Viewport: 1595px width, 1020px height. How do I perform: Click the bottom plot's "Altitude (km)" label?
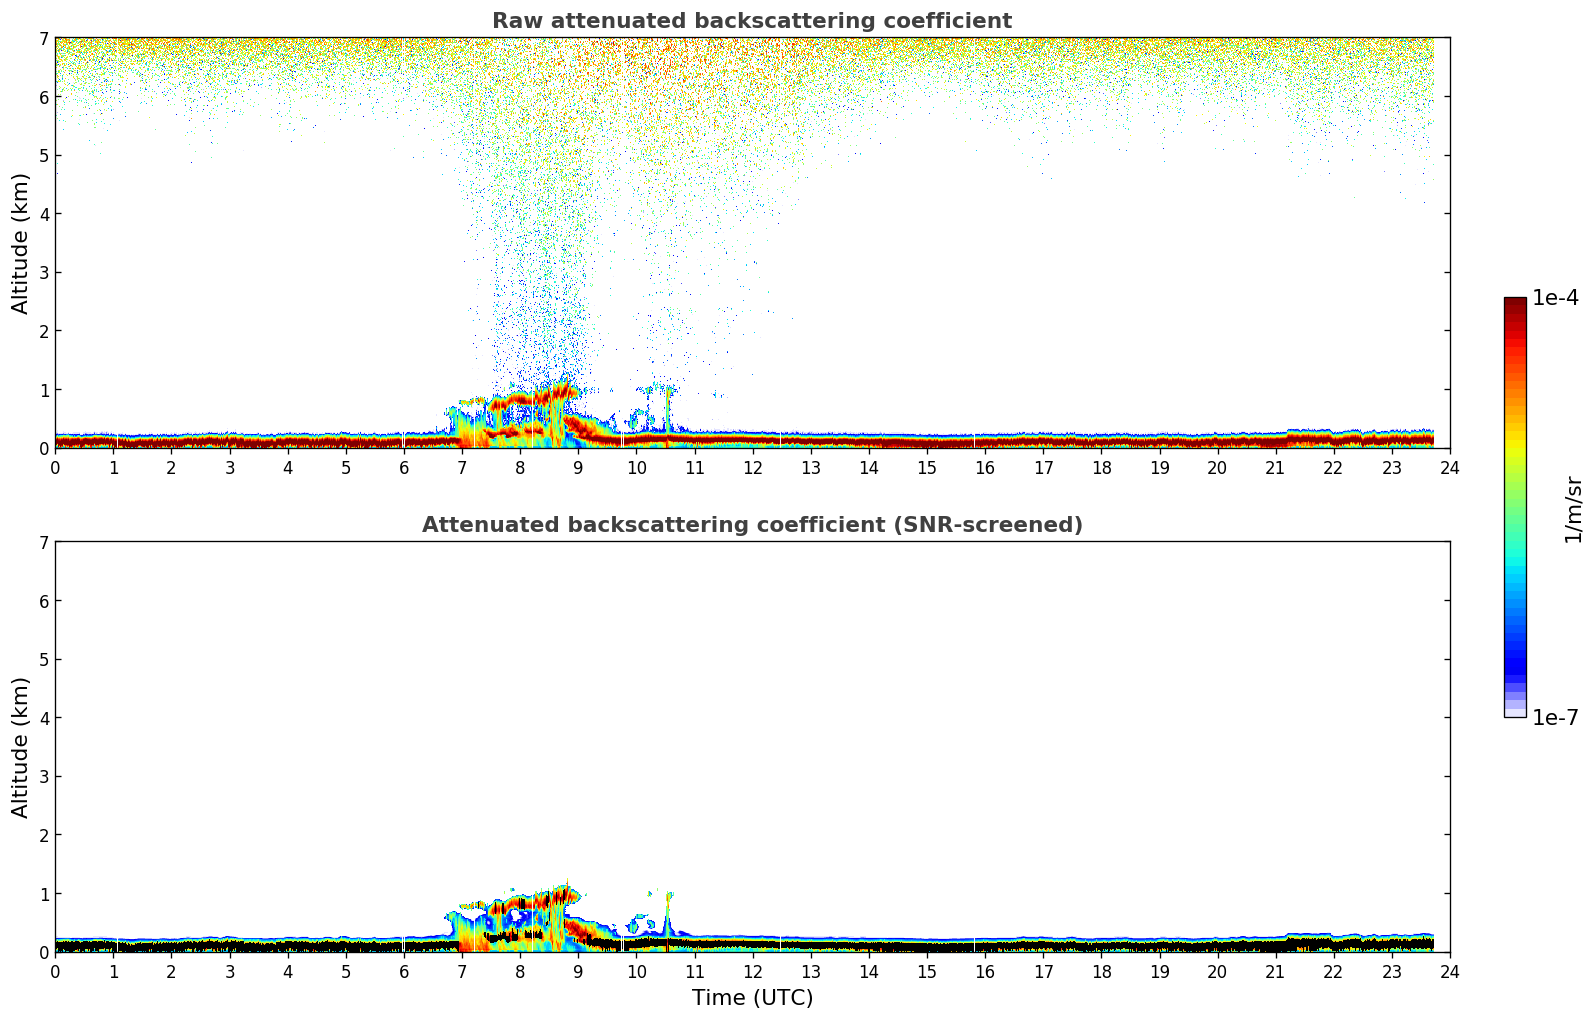[x=21, y=747]
